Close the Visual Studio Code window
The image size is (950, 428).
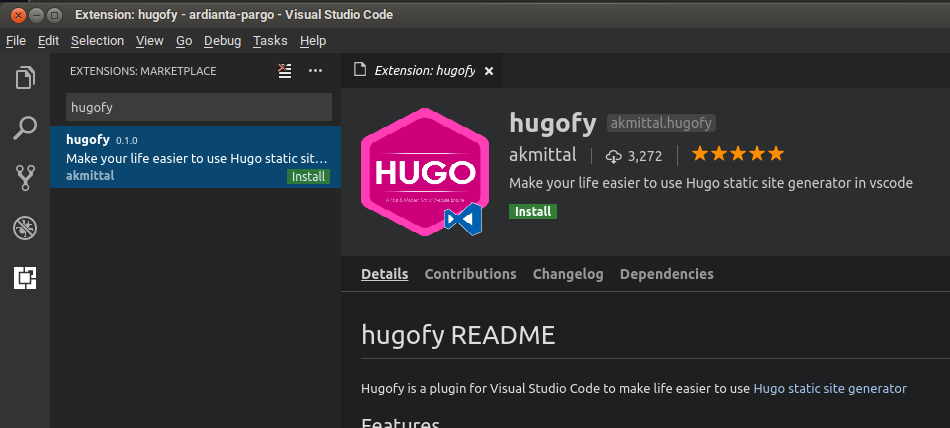[18, 15]
